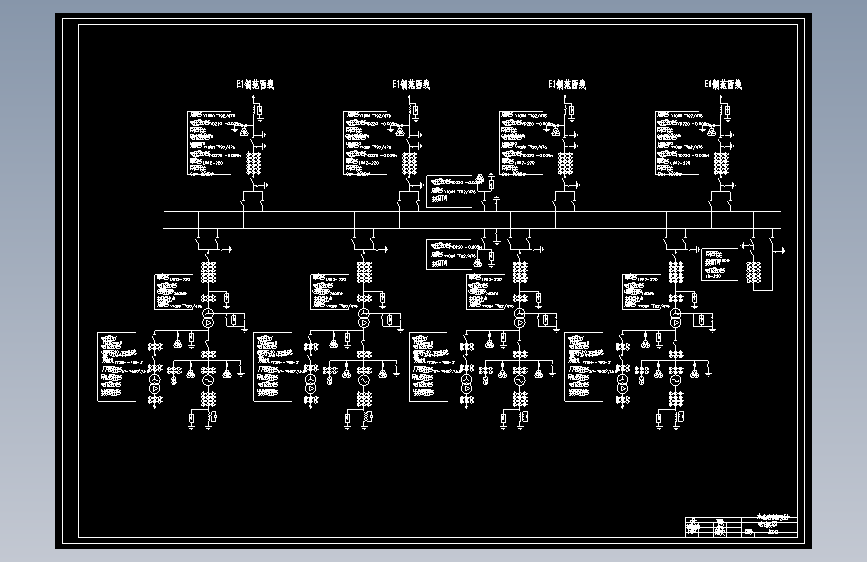The height and width of the screenshot is (562, 867).
Task: Click the first E1 feeder heading
Action: click(255, 85)
